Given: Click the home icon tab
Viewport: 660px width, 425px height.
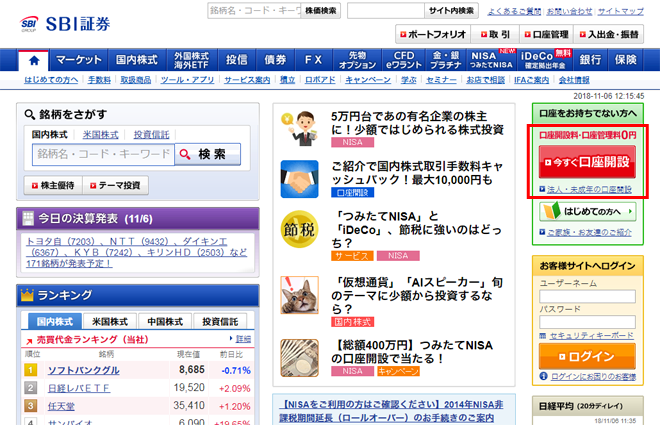Looking at the screenshot, I should [34, 60].
